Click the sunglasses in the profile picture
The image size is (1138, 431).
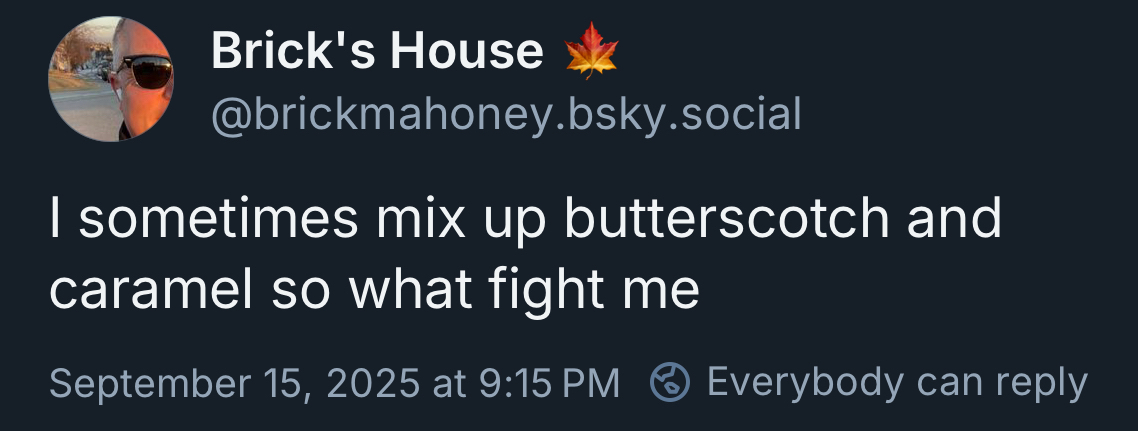145,72
